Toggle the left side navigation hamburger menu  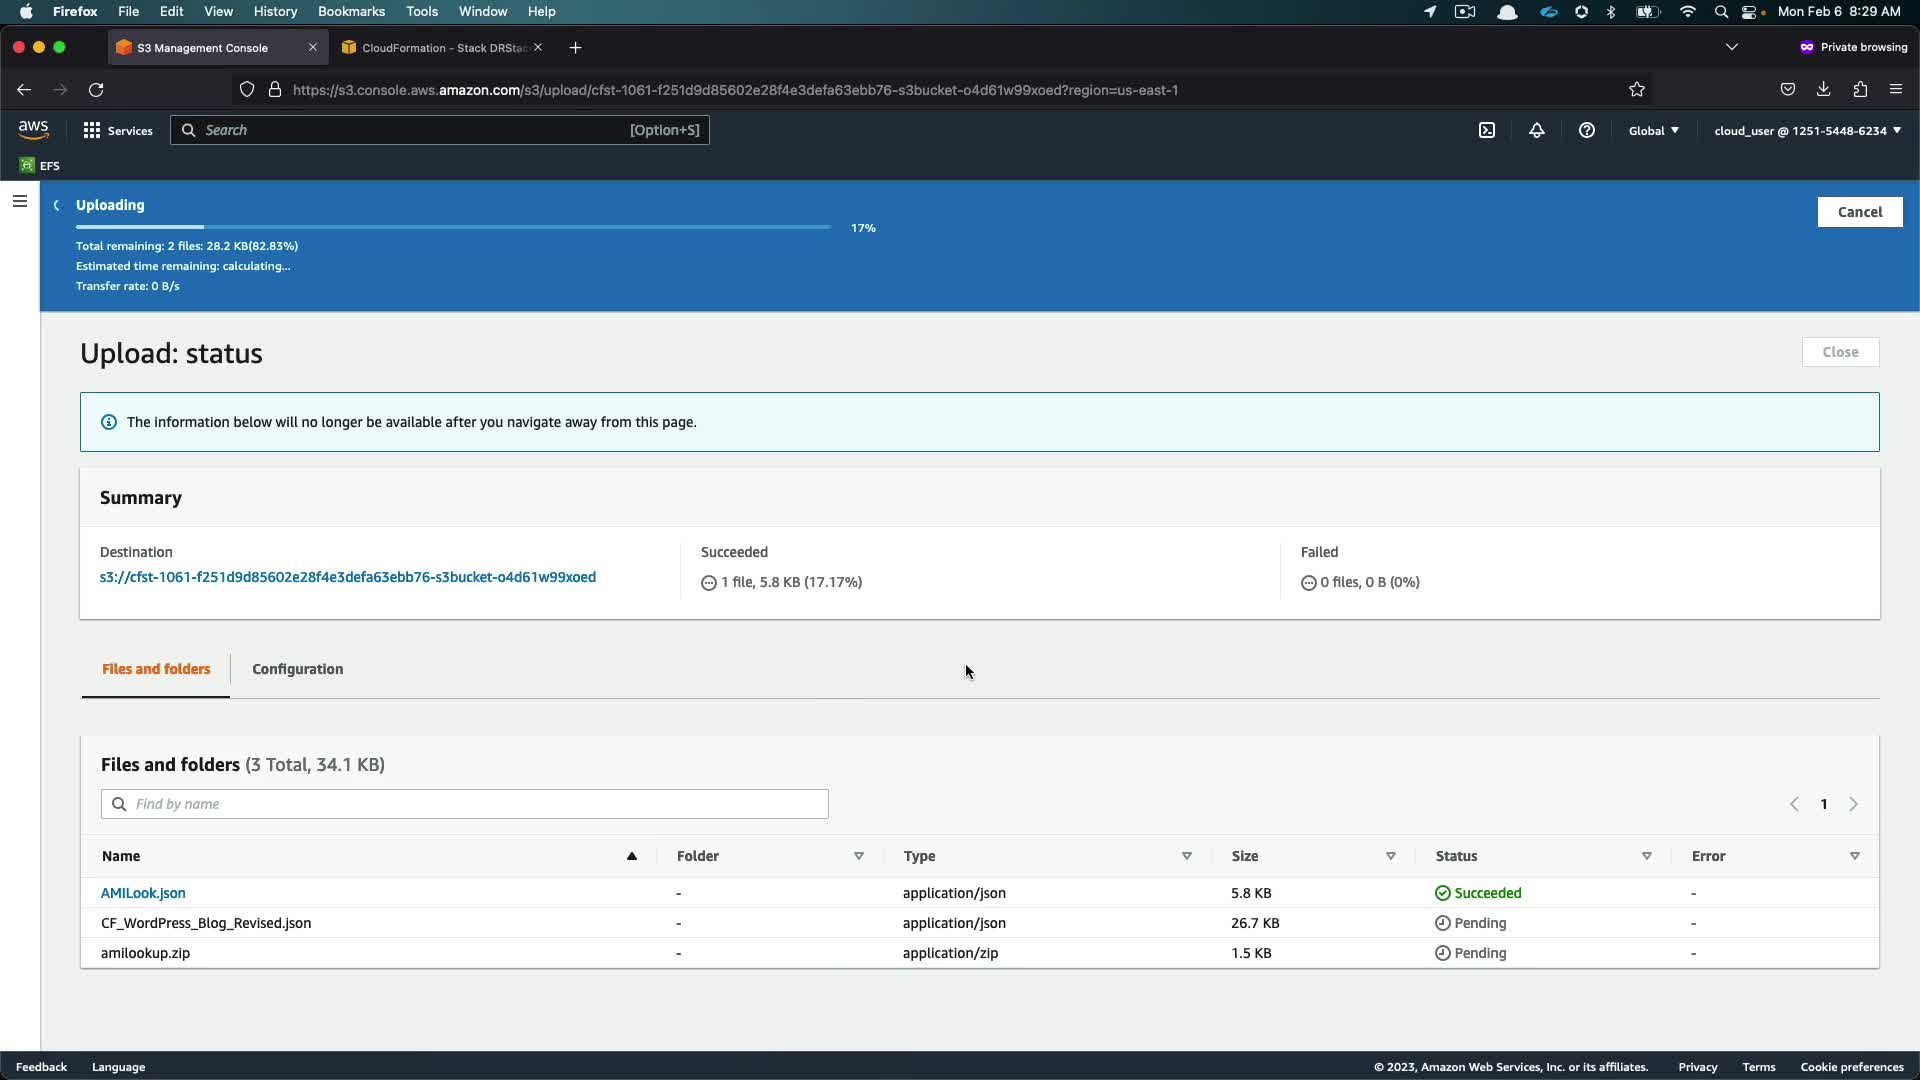click(x=19, y=202)
